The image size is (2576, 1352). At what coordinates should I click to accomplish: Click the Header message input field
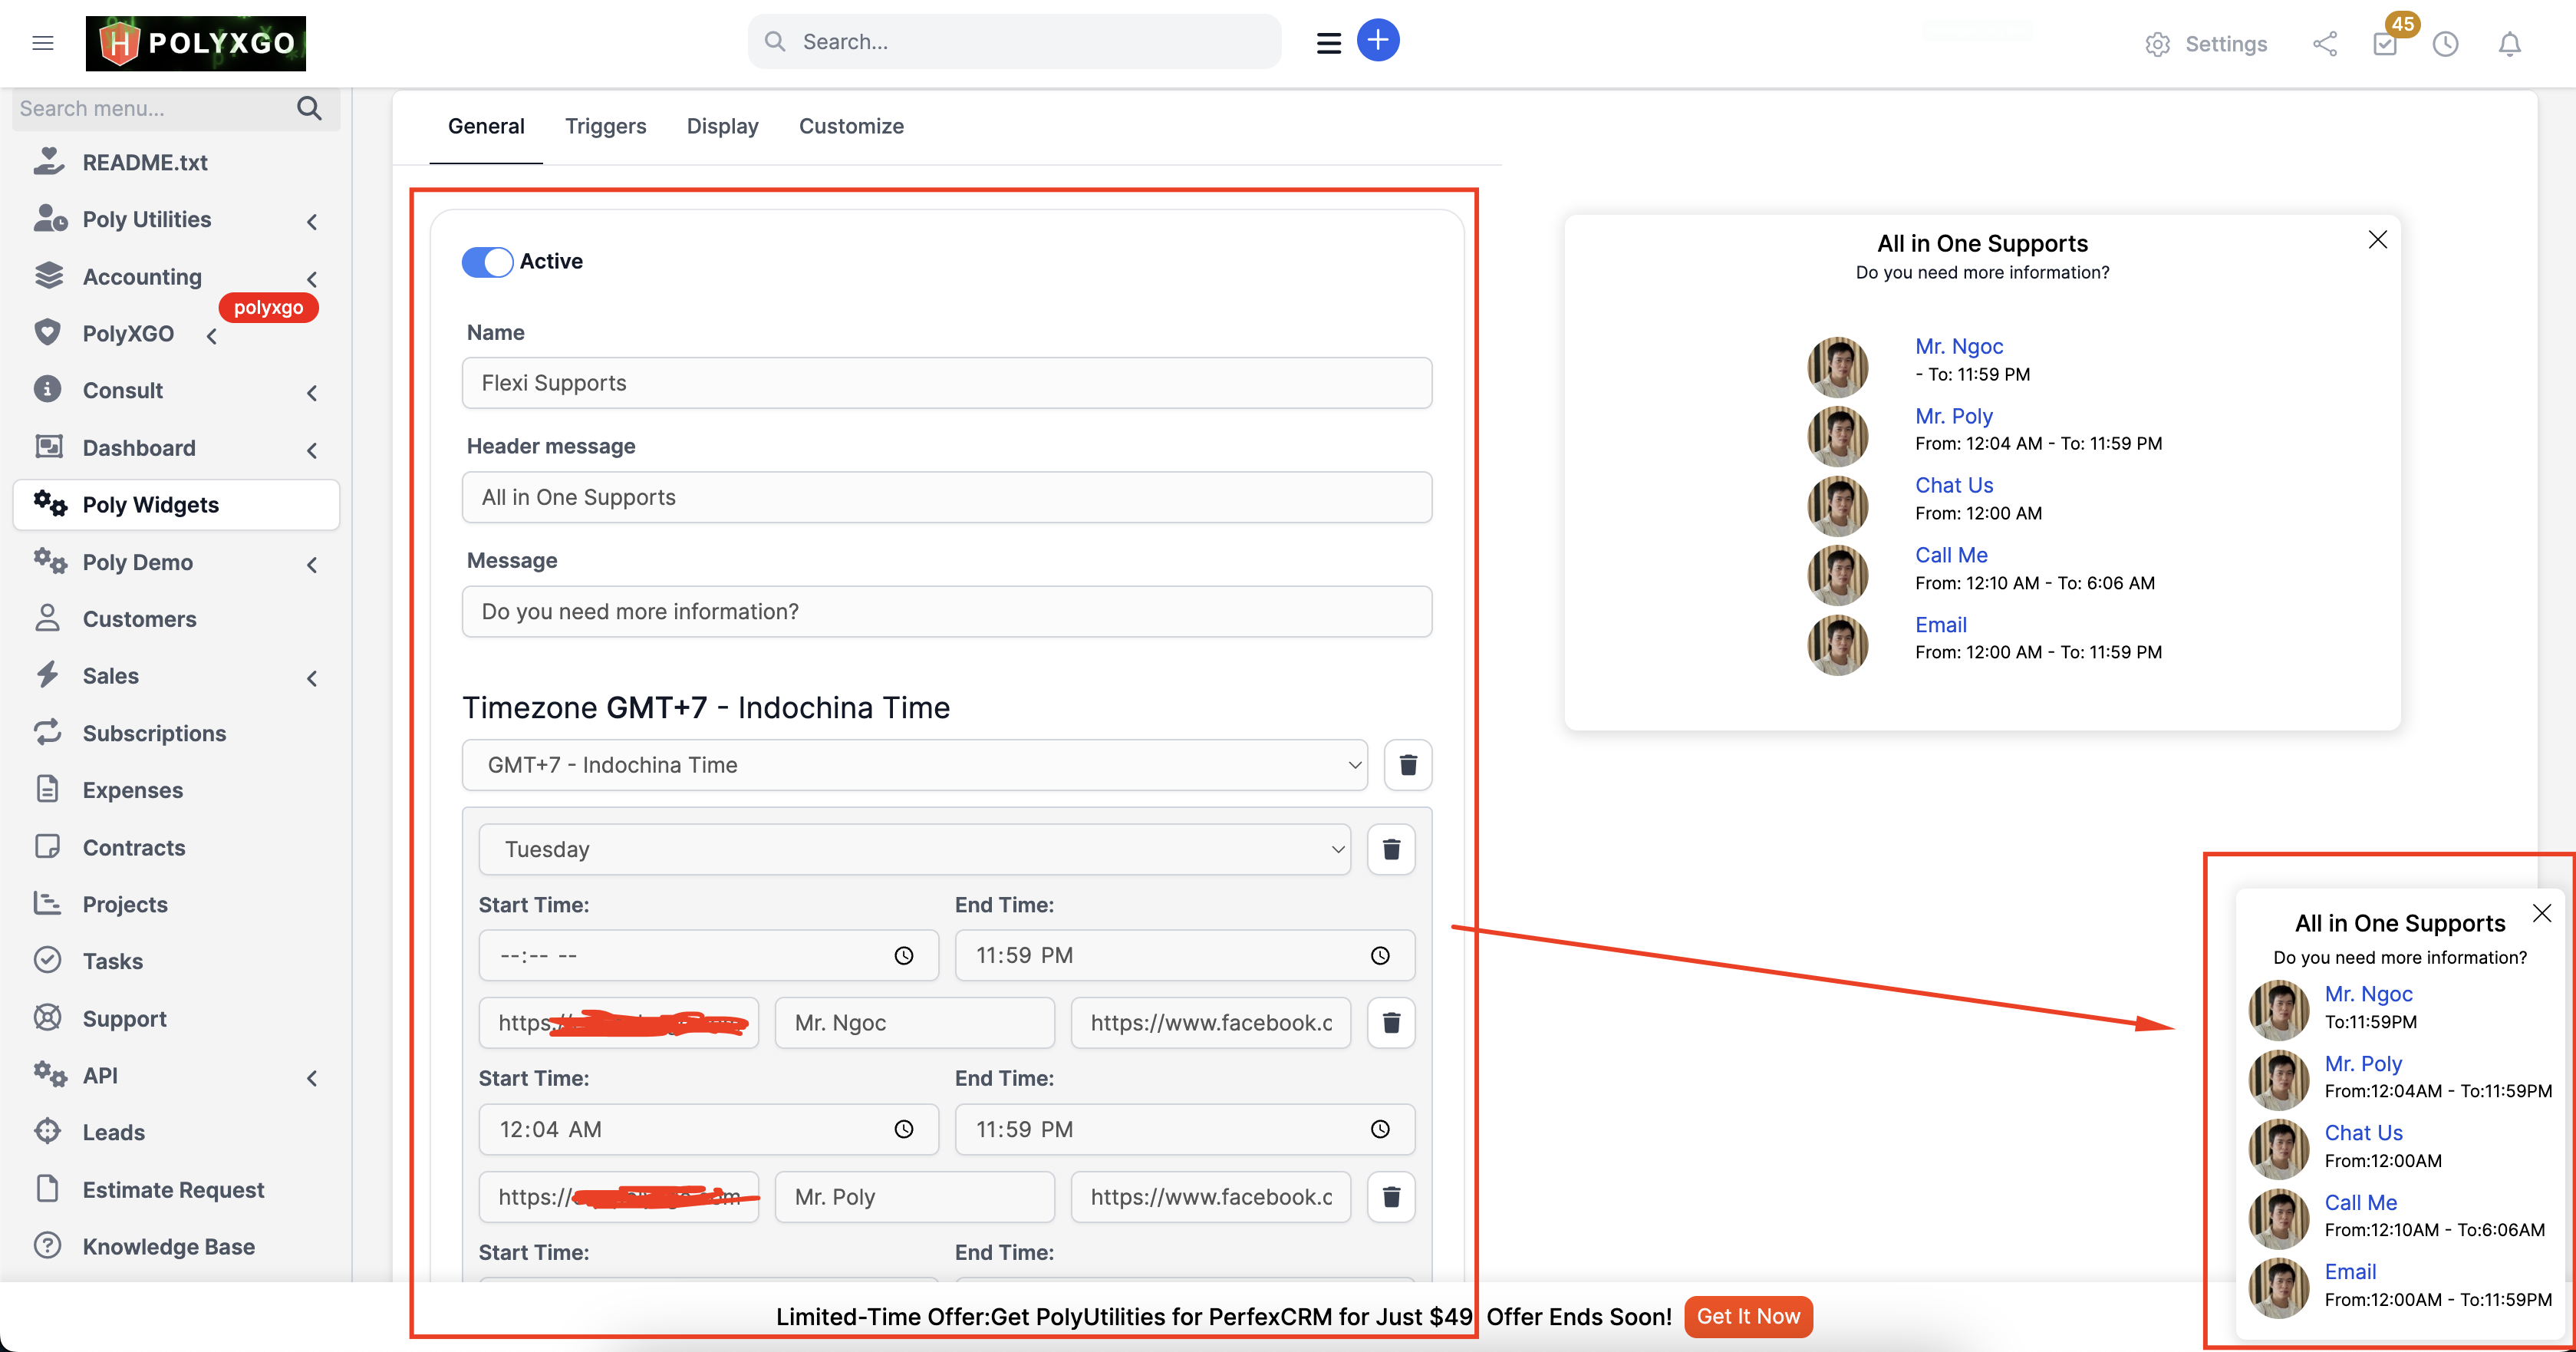[x=946, y=497]
